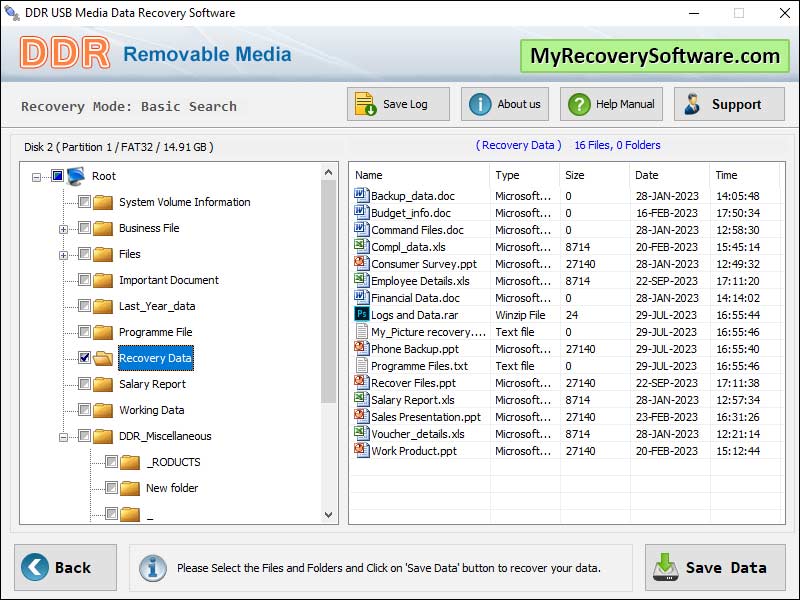The image size is (800, 600).
Task: Select the Logs and Data.rar Winzip file
Action: coord(417,315)
